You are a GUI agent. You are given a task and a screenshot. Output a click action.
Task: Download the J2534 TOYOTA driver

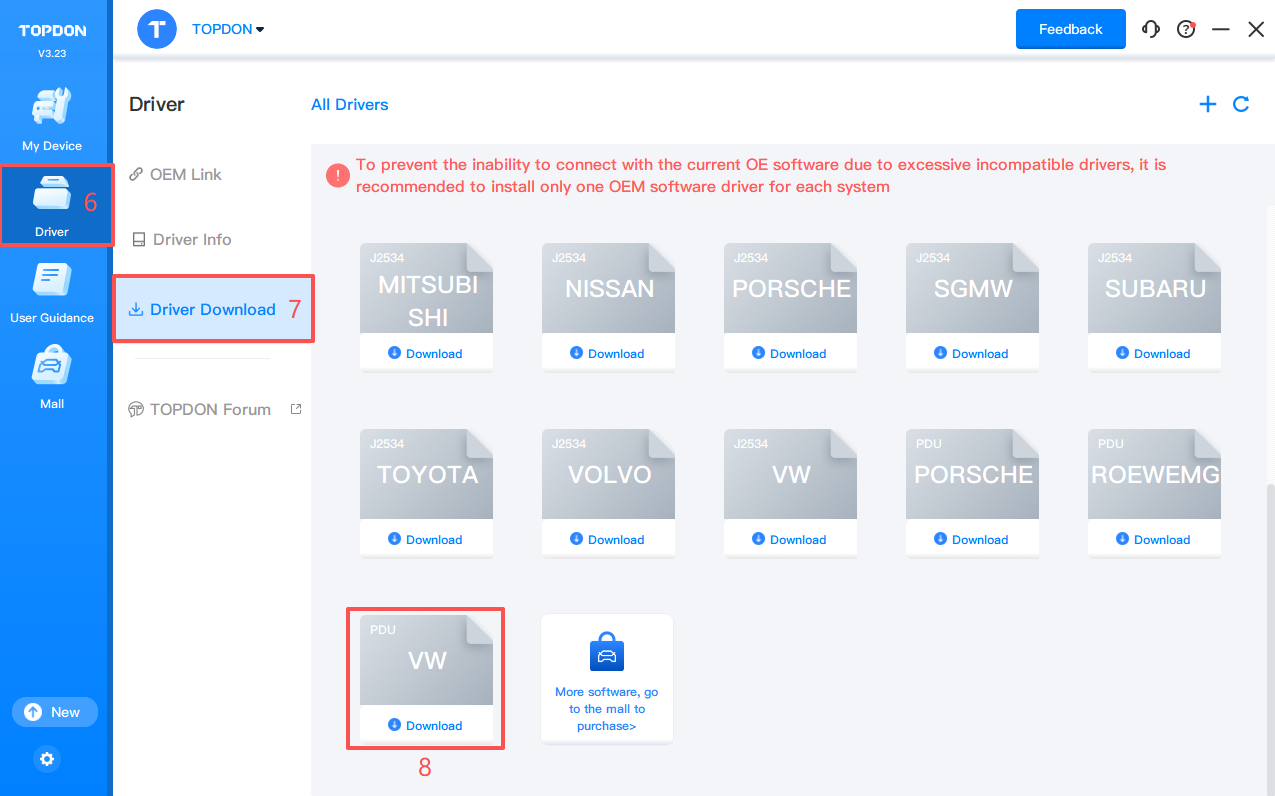[426, 539]
